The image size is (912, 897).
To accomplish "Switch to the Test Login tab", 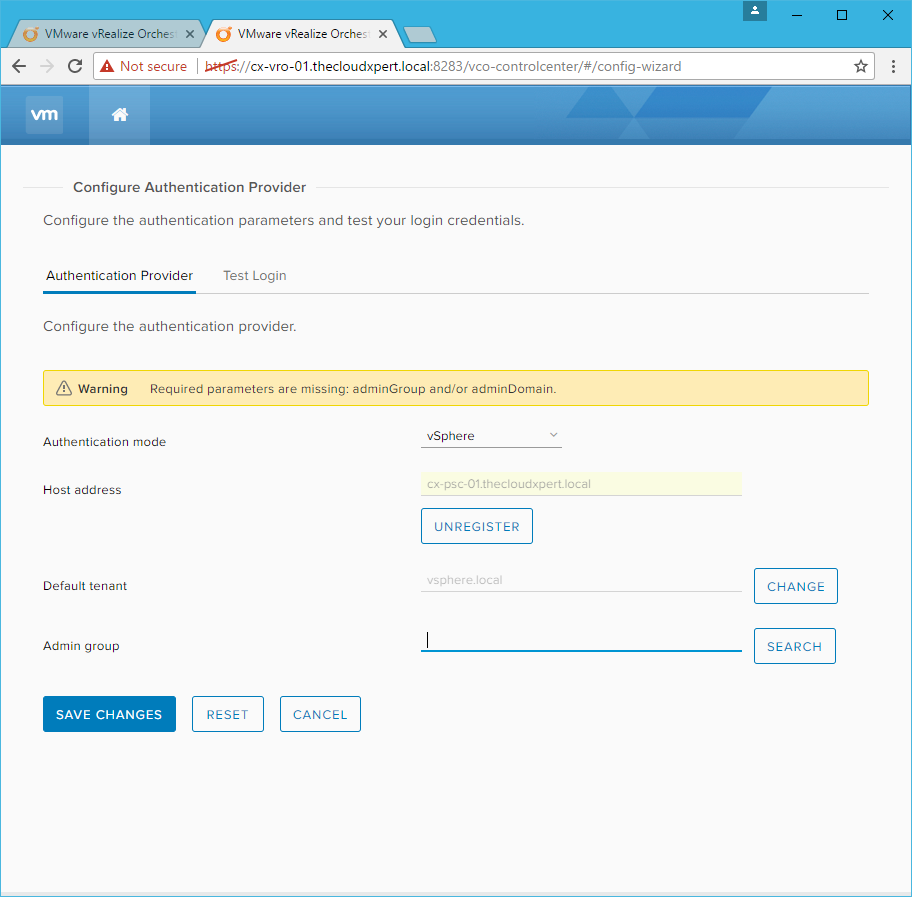I will [254, 276].
